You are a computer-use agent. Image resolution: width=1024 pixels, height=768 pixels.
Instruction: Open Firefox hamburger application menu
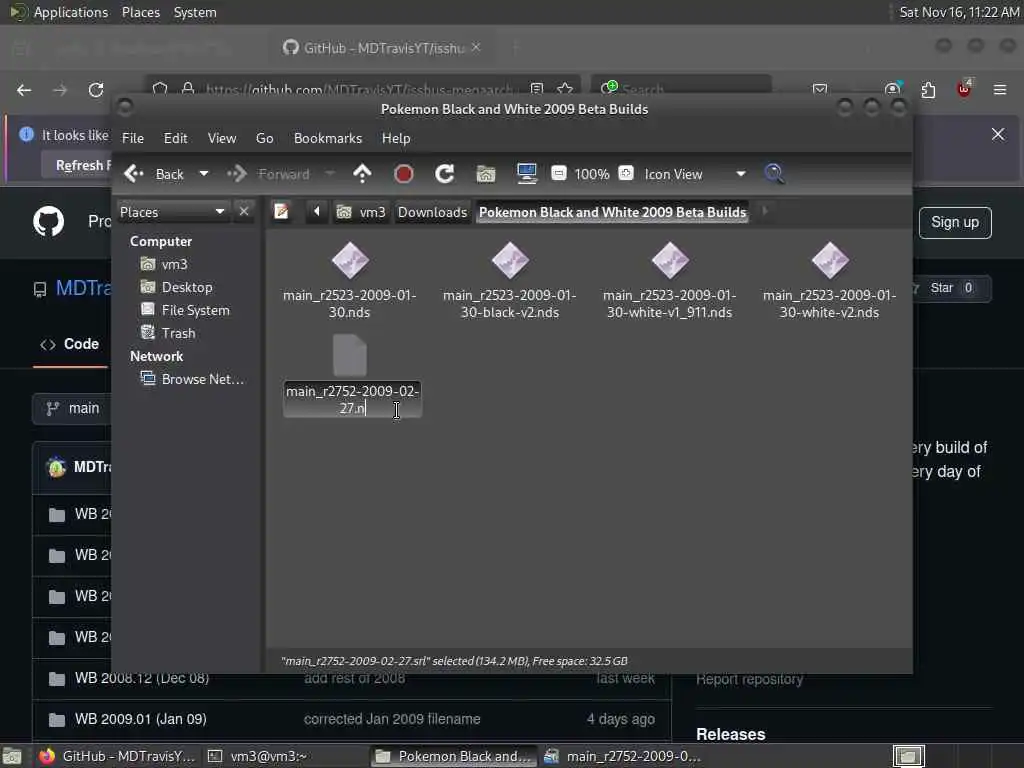[x=1000, y=89]
